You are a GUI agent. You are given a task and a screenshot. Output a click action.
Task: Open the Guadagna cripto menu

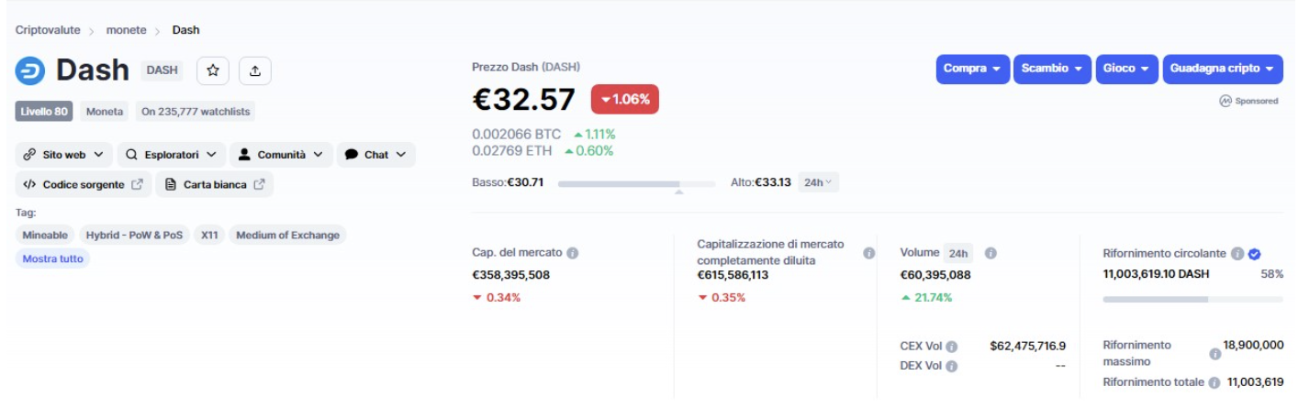[x=1222, y=68]
